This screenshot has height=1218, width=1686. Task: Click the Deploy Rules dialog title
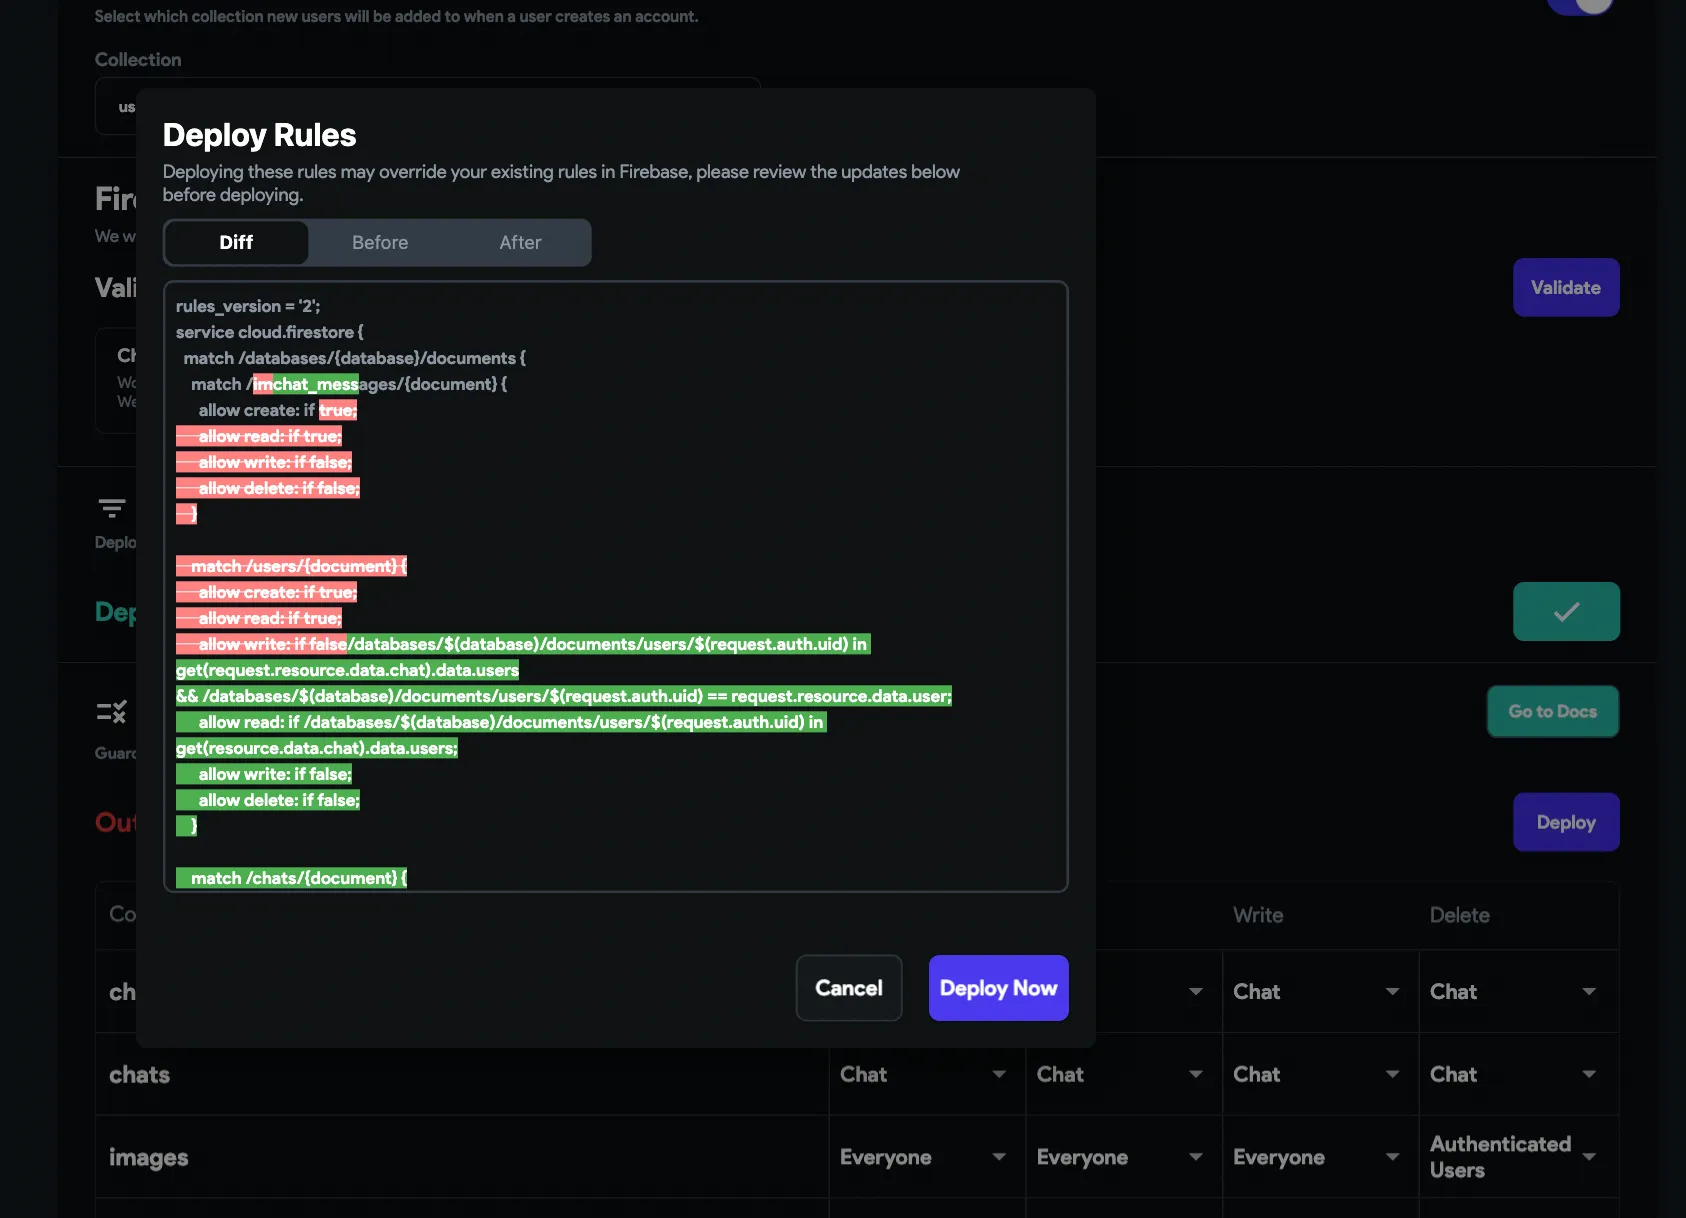[x=259, y=135]
